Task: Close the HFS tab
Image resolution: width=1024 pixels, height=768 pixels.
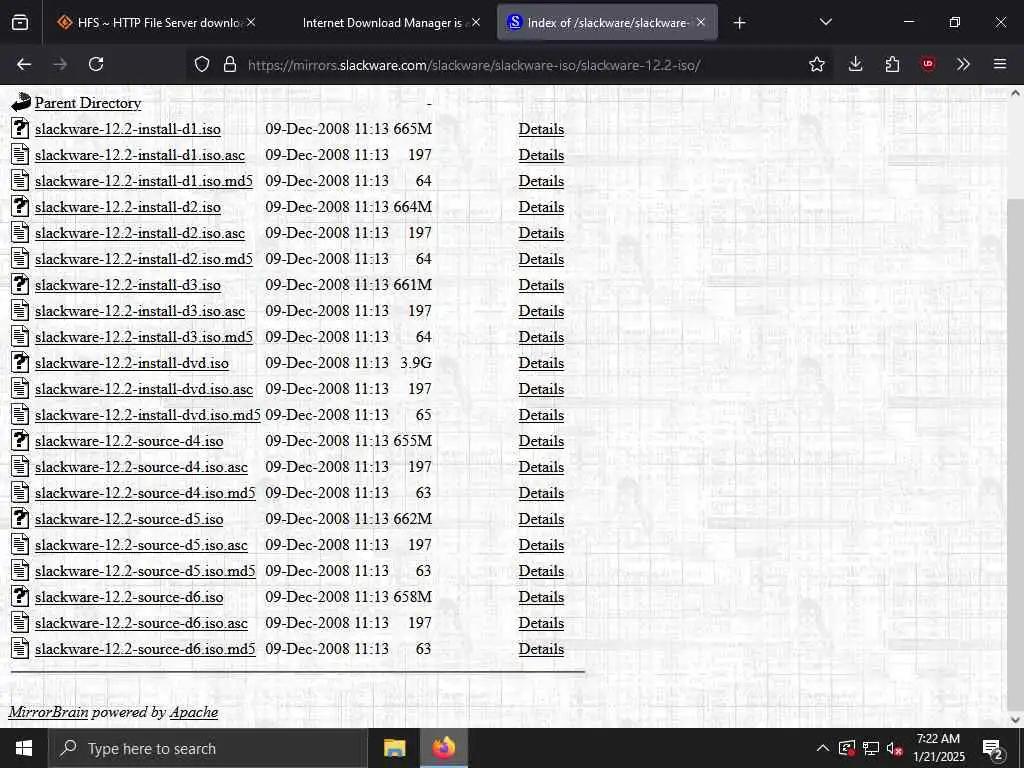Action: (x=251, y=22)
